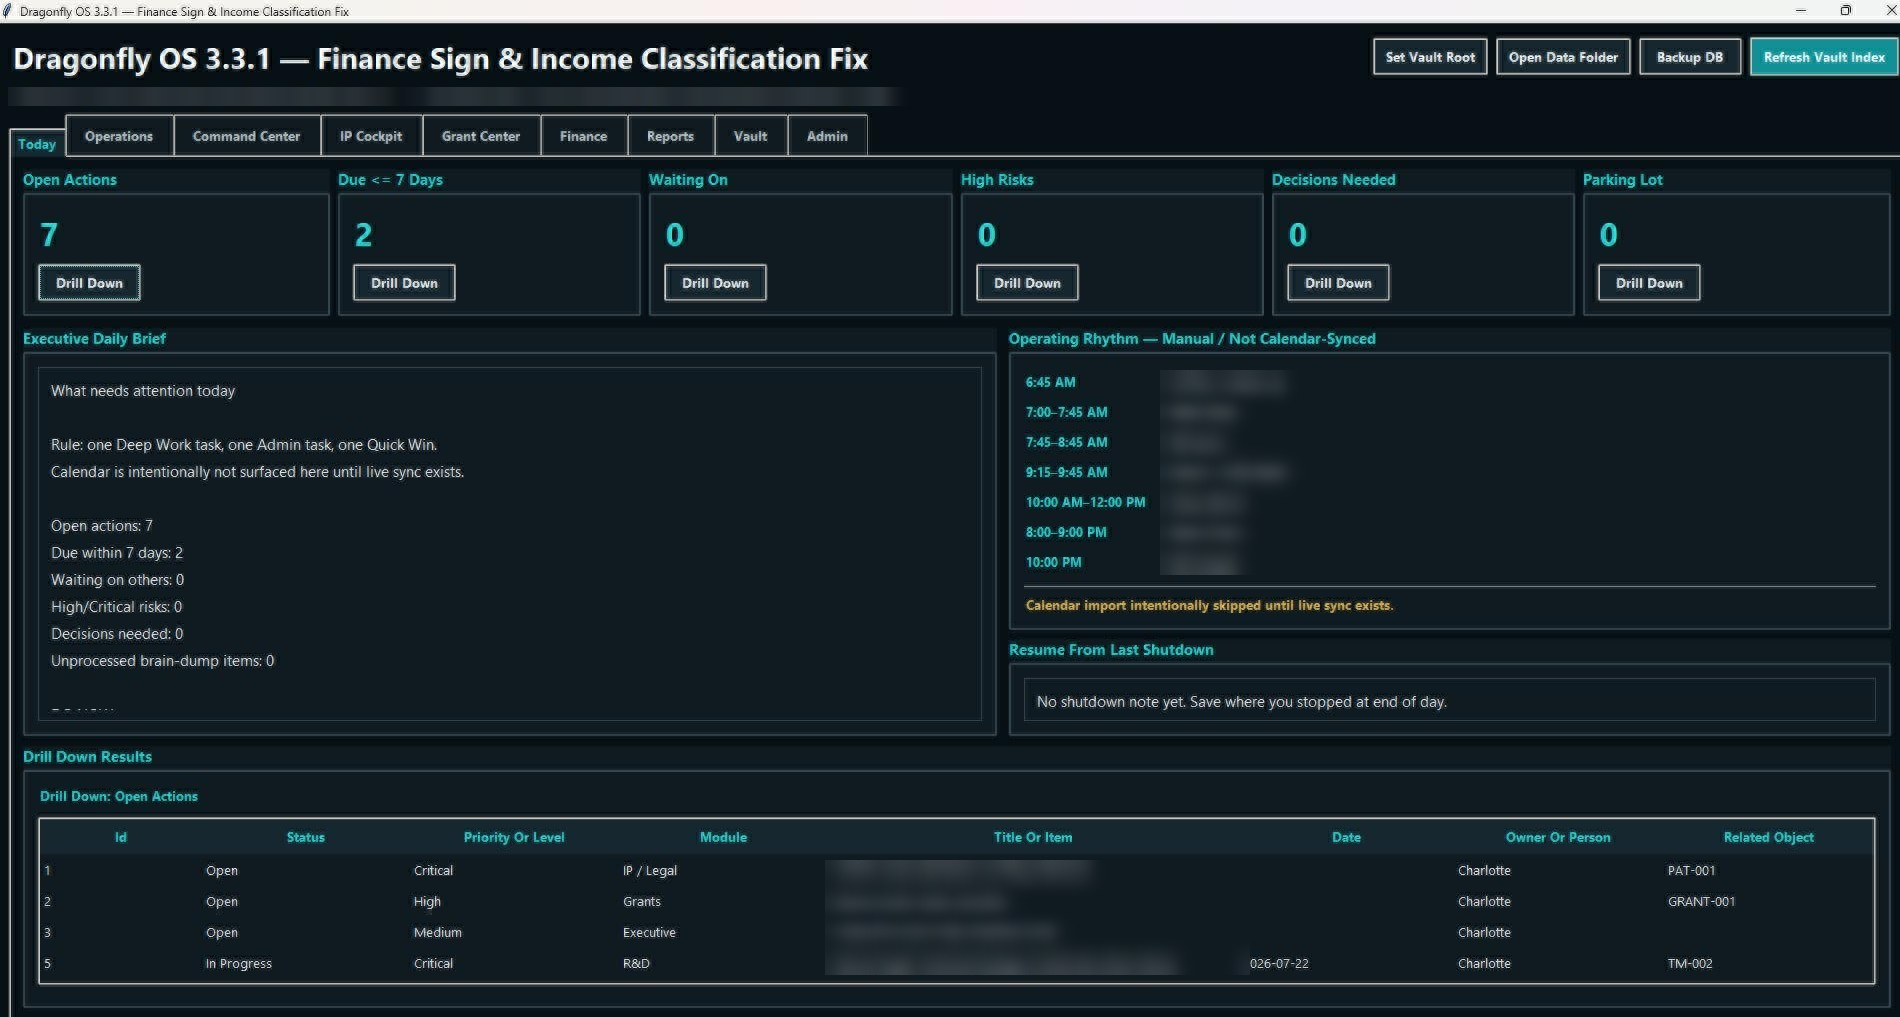Switch to the Today tab
1900x1017 pixels.
(x=37, y=144)
